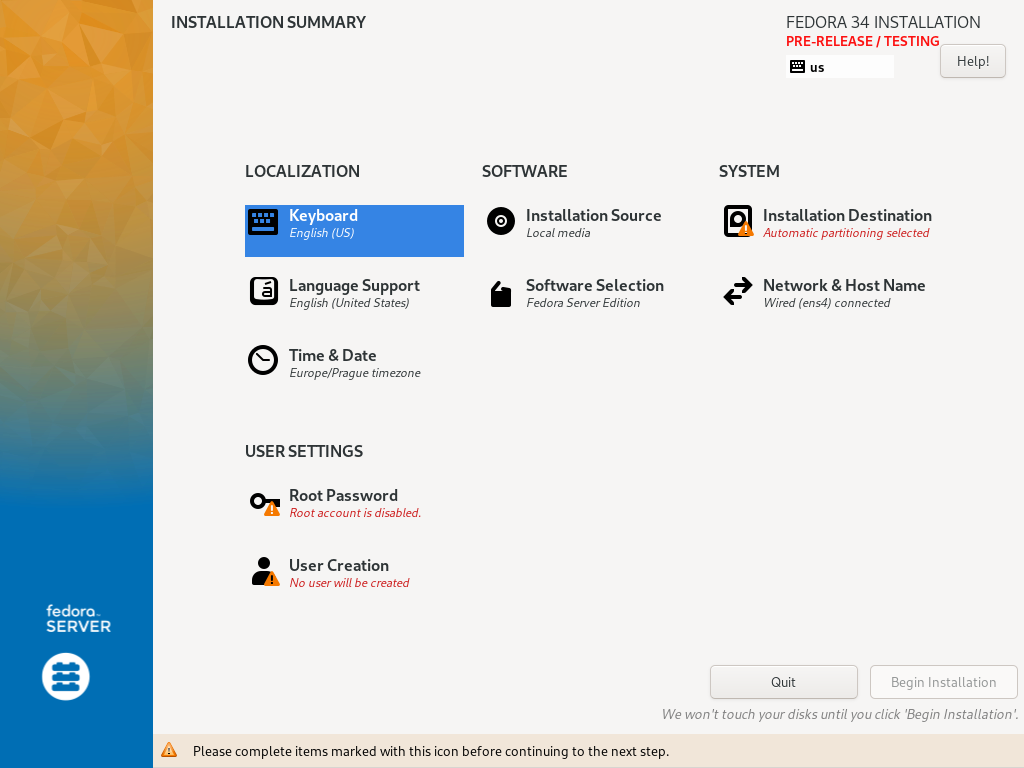Click the Root Password key icon
The image size is (1024, 768).
click(x=265, y=504)
